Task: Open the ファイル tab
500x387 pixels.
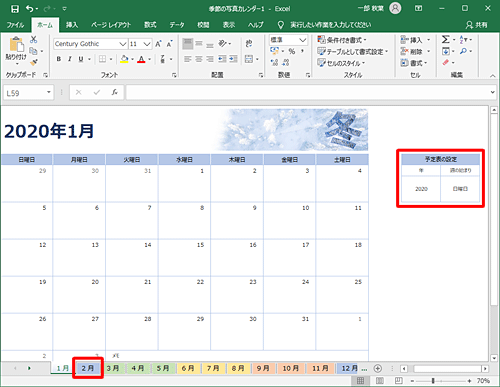Action: pos(15,25)
